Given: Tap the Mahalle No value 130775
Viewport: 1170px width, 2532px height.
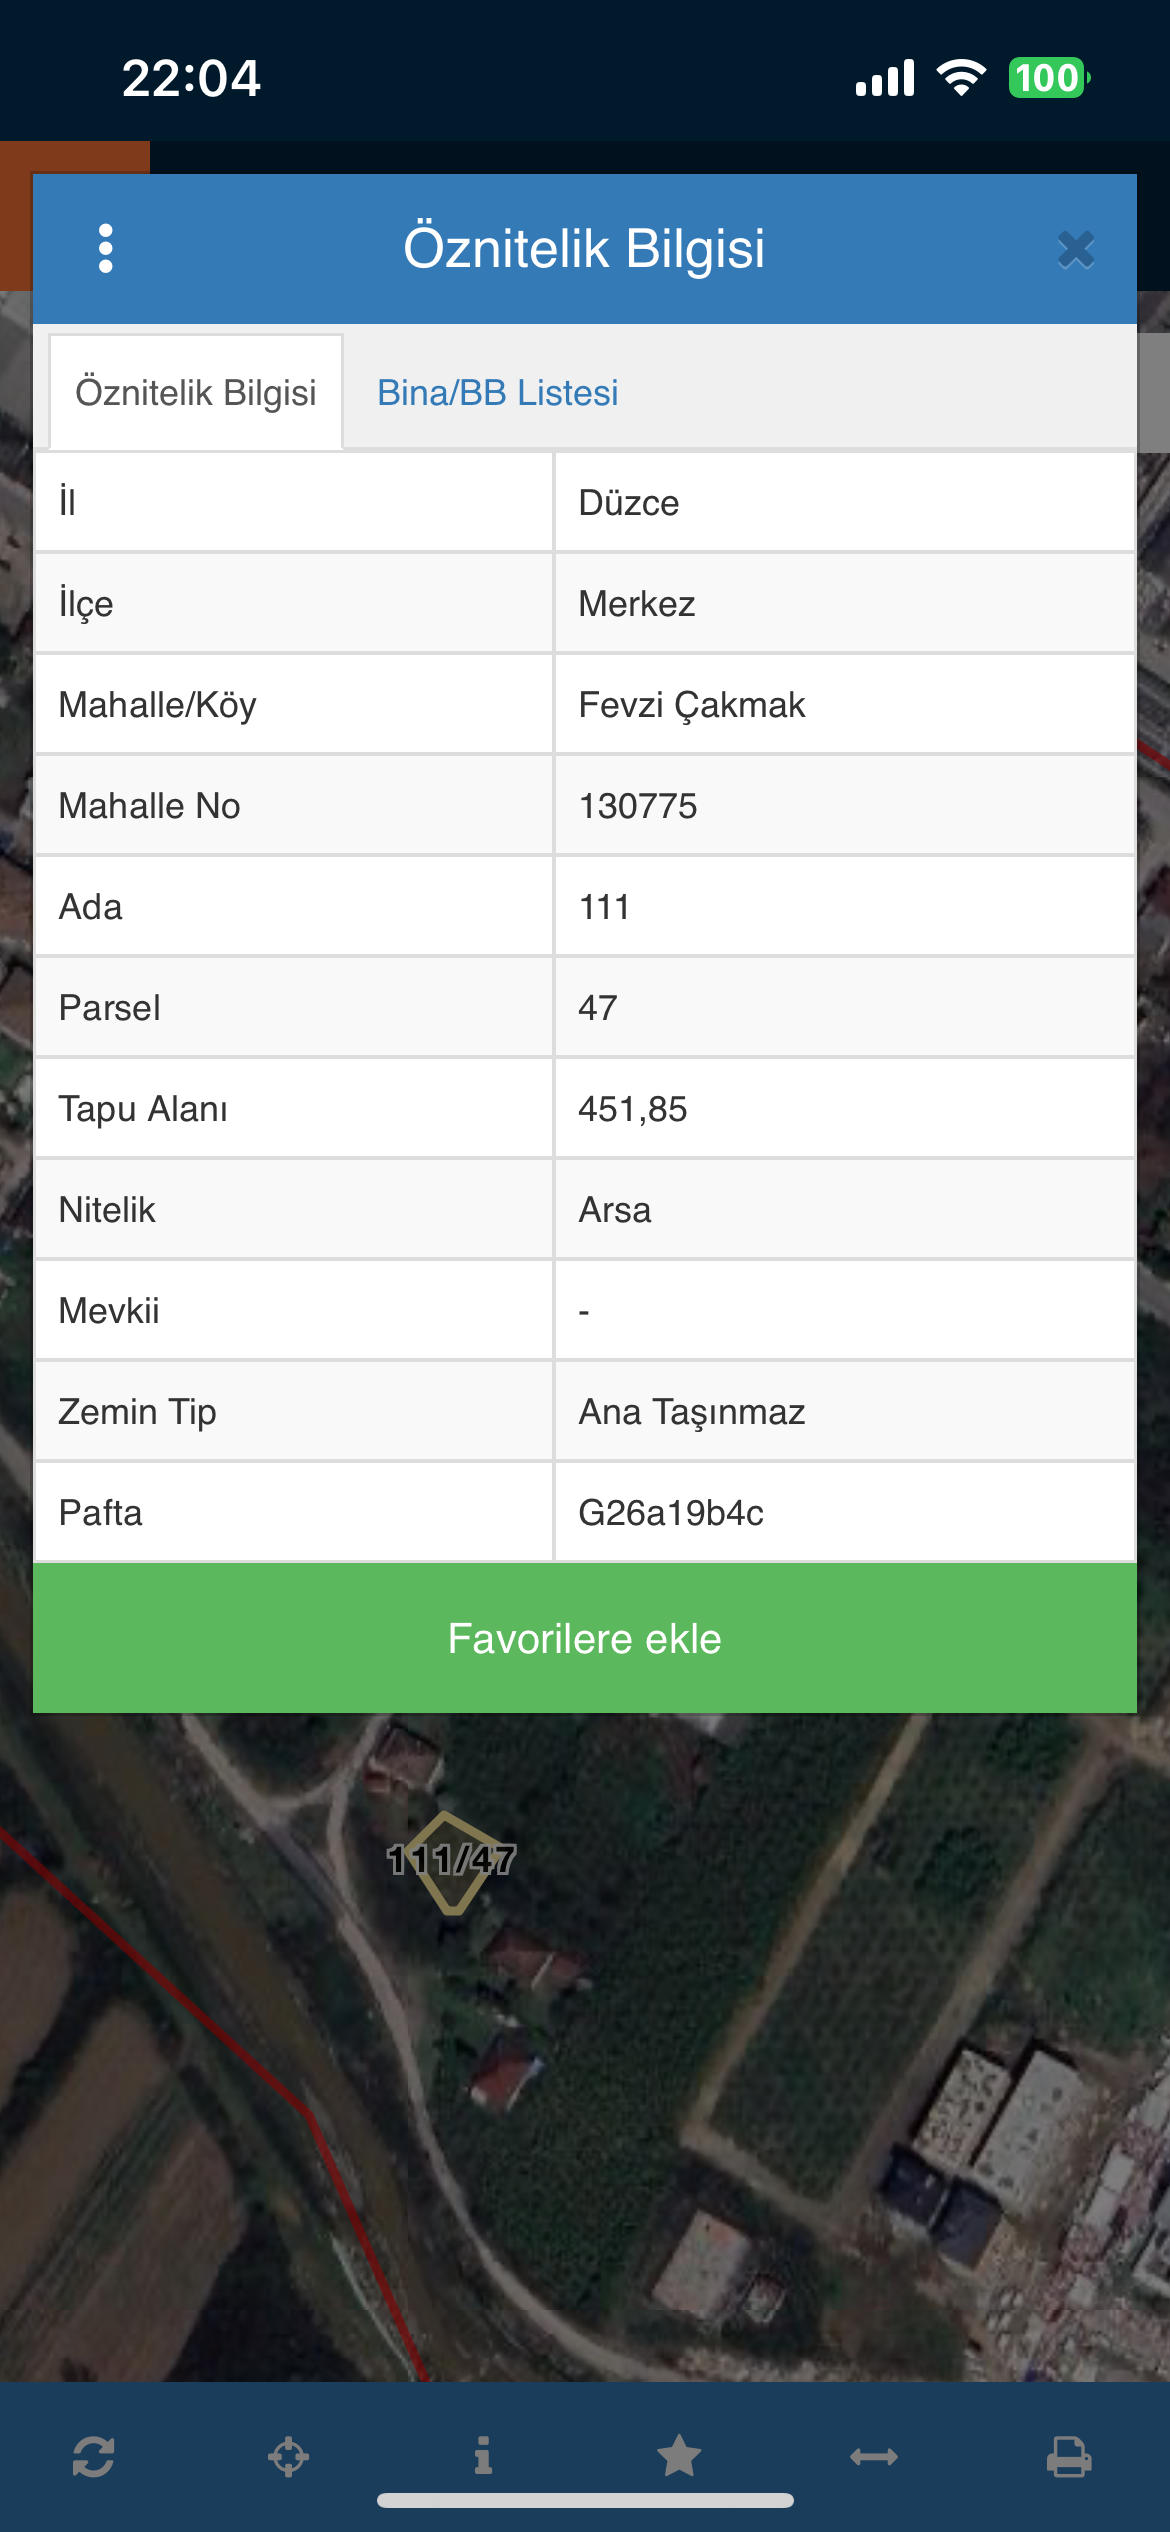Looking at the screenshot, I should click(x=638, y=806).
